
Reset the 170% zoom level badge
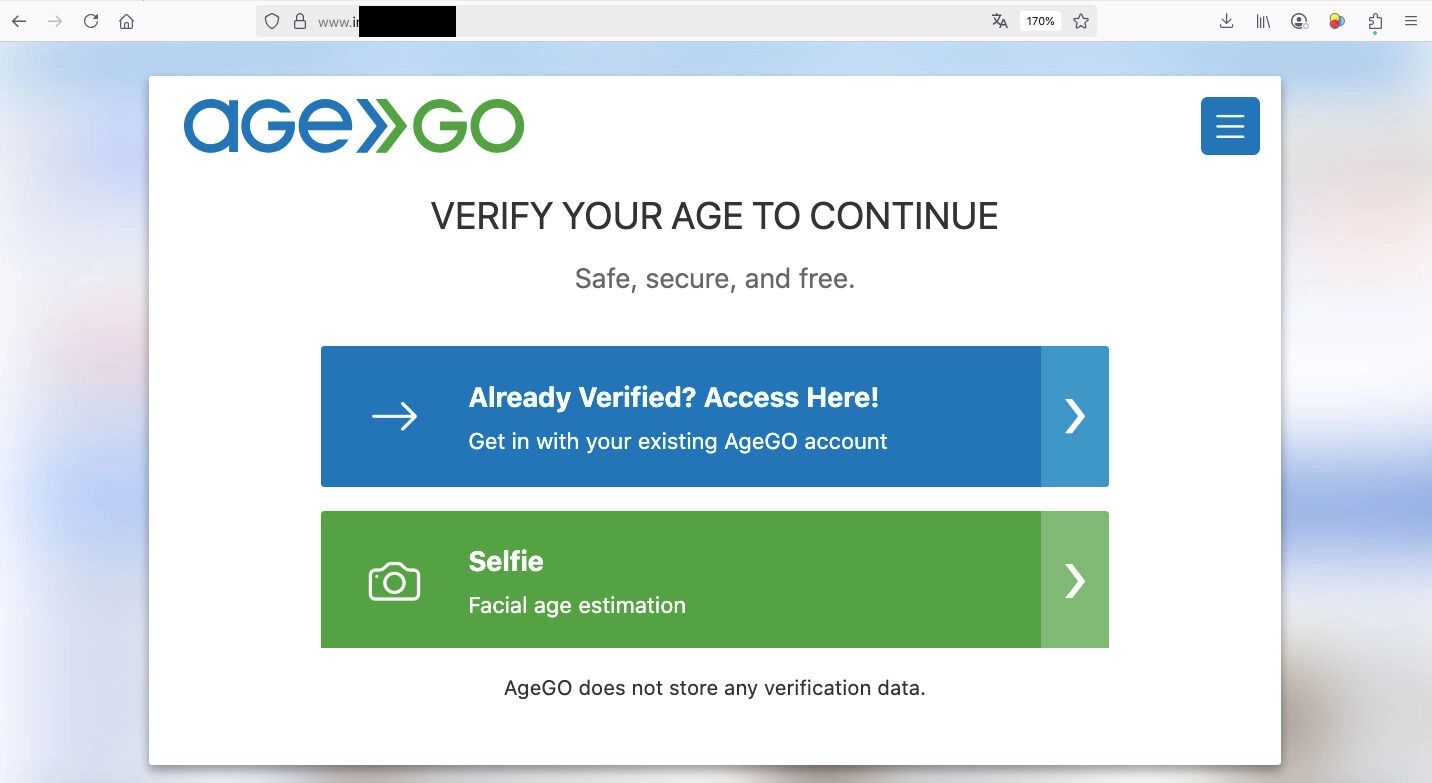(1040, 21)
